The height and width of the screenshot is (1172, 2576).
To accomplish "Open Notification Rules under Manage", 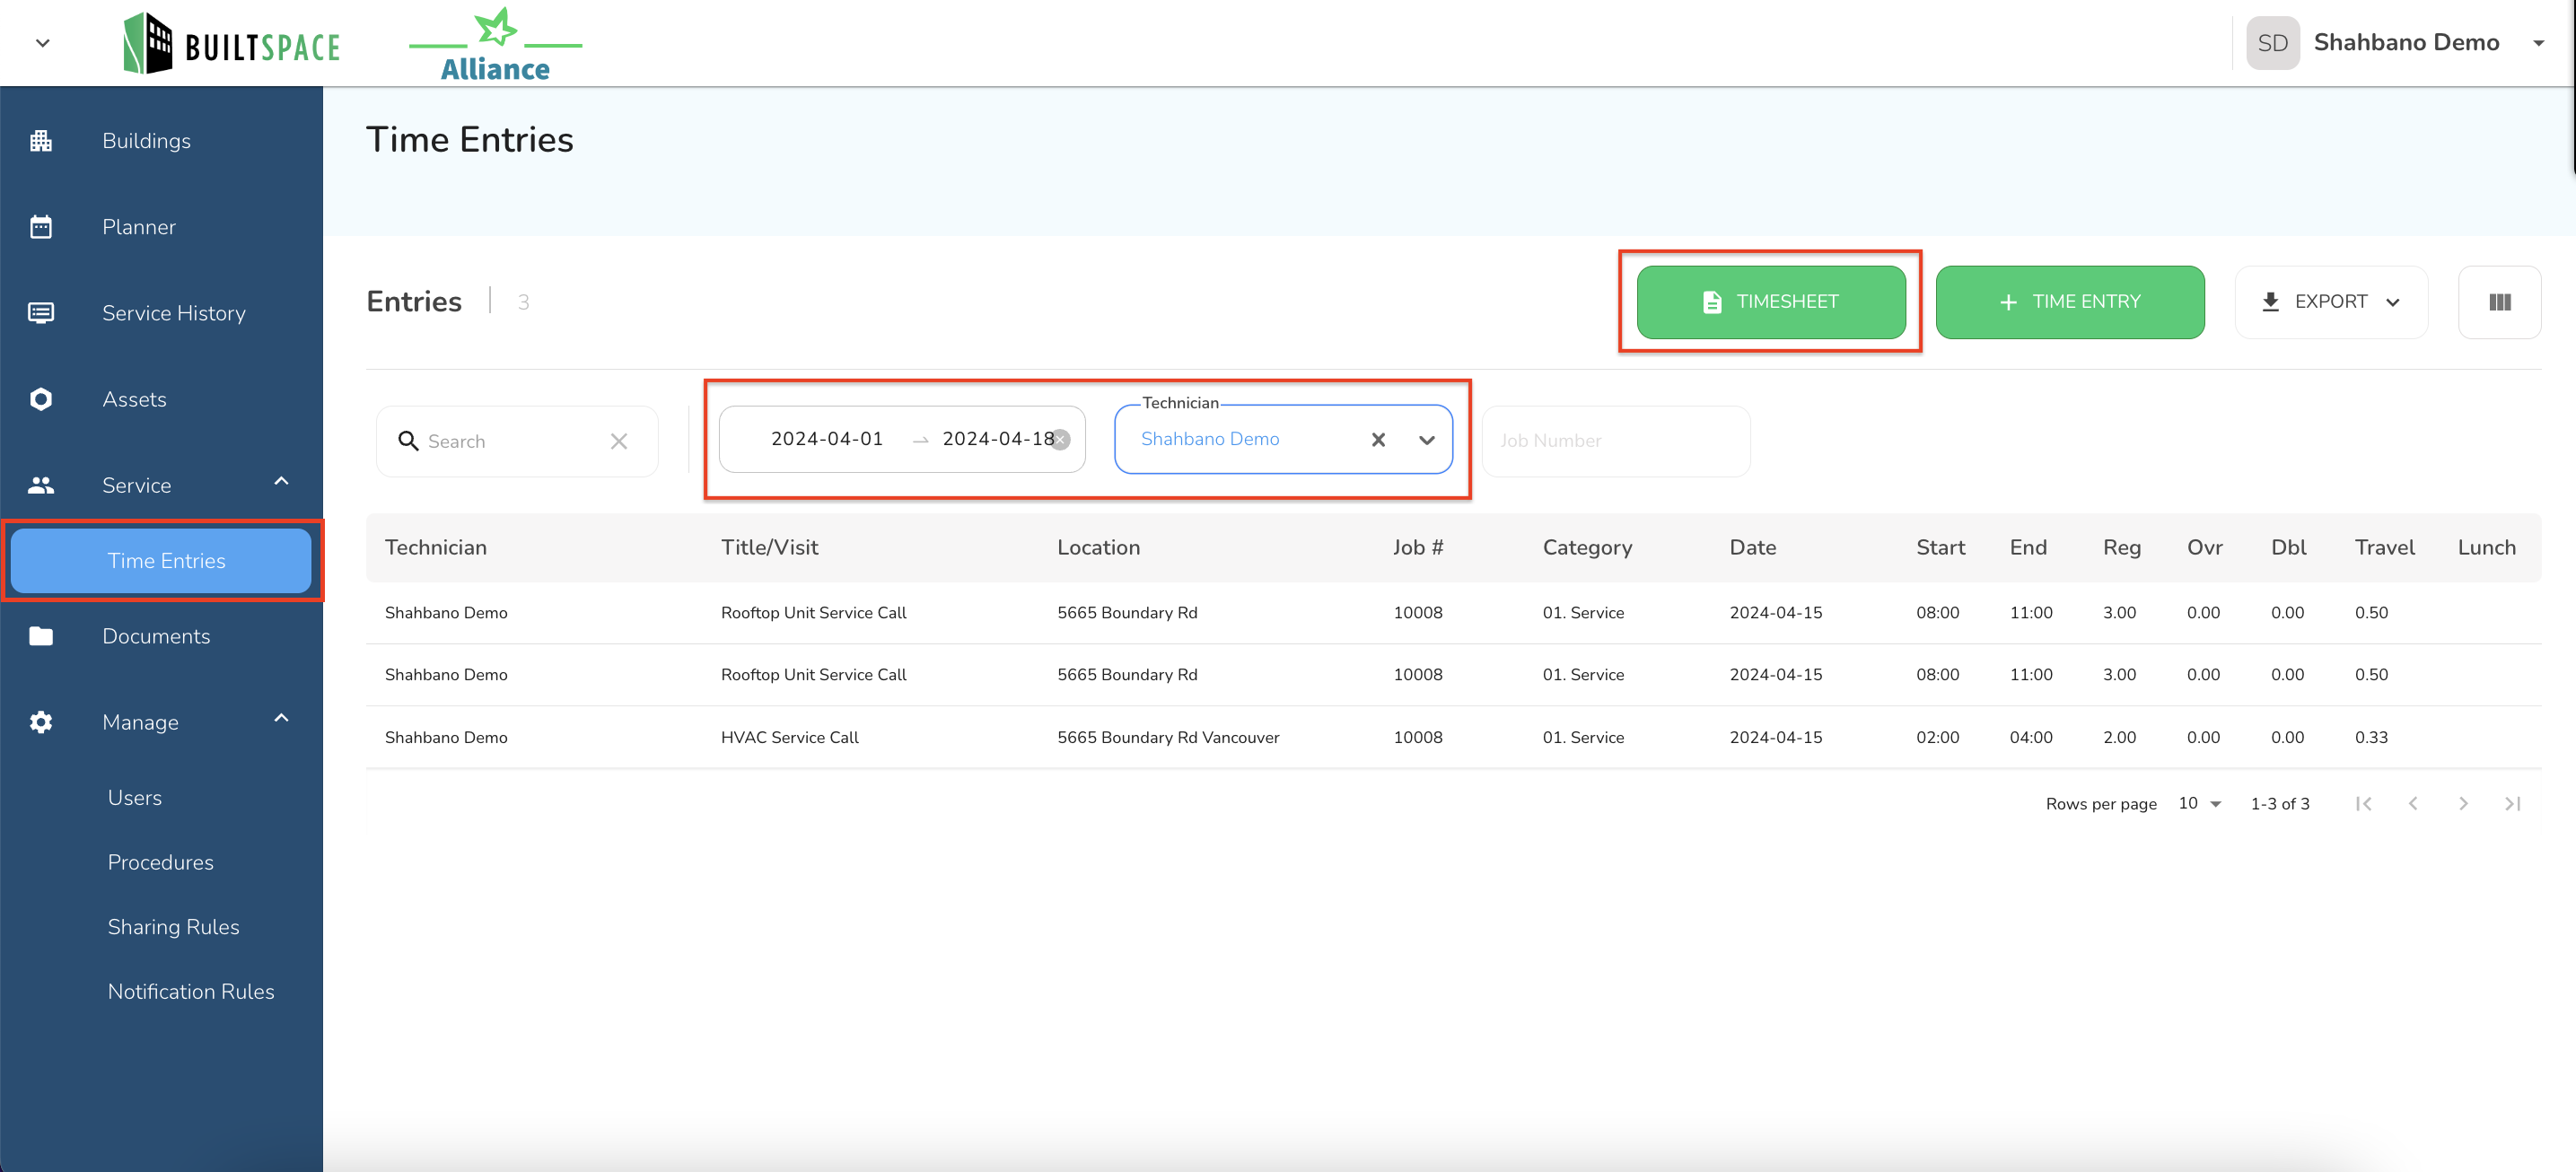I will coord(191,992).
